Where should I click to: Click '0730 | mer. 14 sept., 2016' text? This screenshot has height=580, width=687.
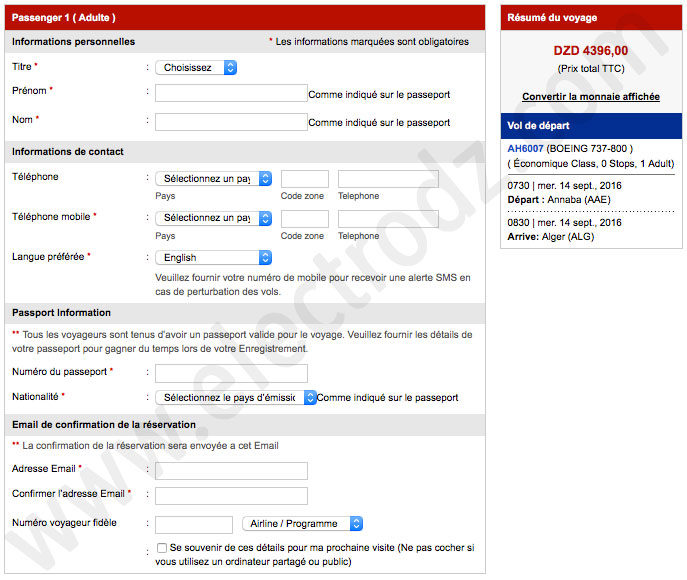click(x=564, y=185)
